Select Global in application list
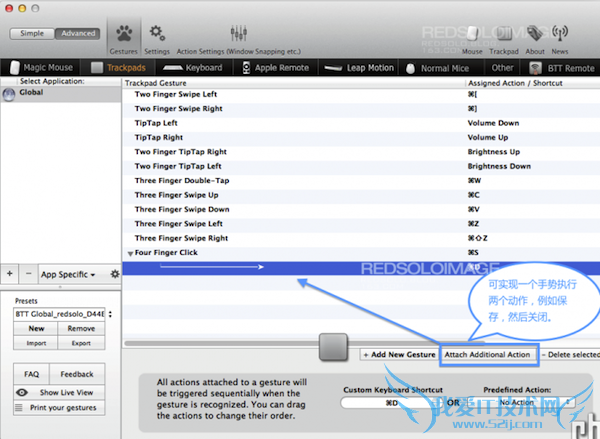This screenshot has width=600, height=439. [61, 94]
